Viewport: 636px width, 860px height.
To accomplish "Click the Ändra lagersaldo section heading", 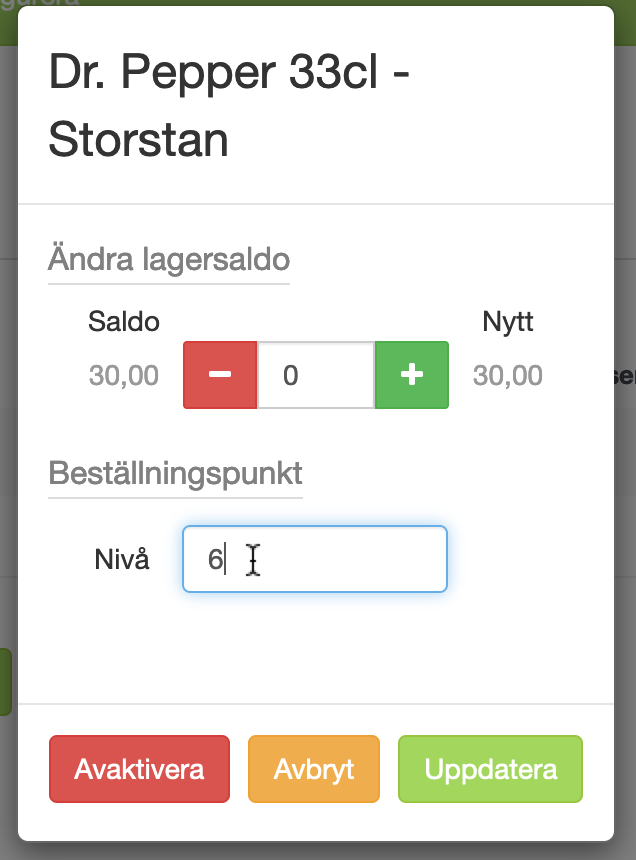I will 169,260.
